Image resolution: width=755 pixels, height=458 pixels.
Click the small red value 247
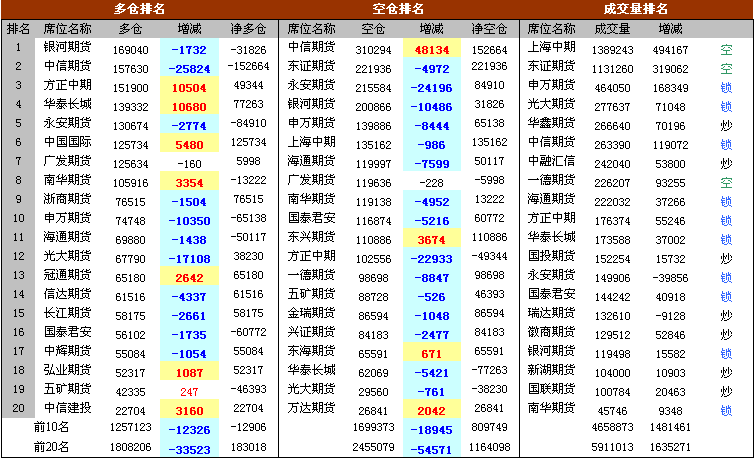[189, 392]
